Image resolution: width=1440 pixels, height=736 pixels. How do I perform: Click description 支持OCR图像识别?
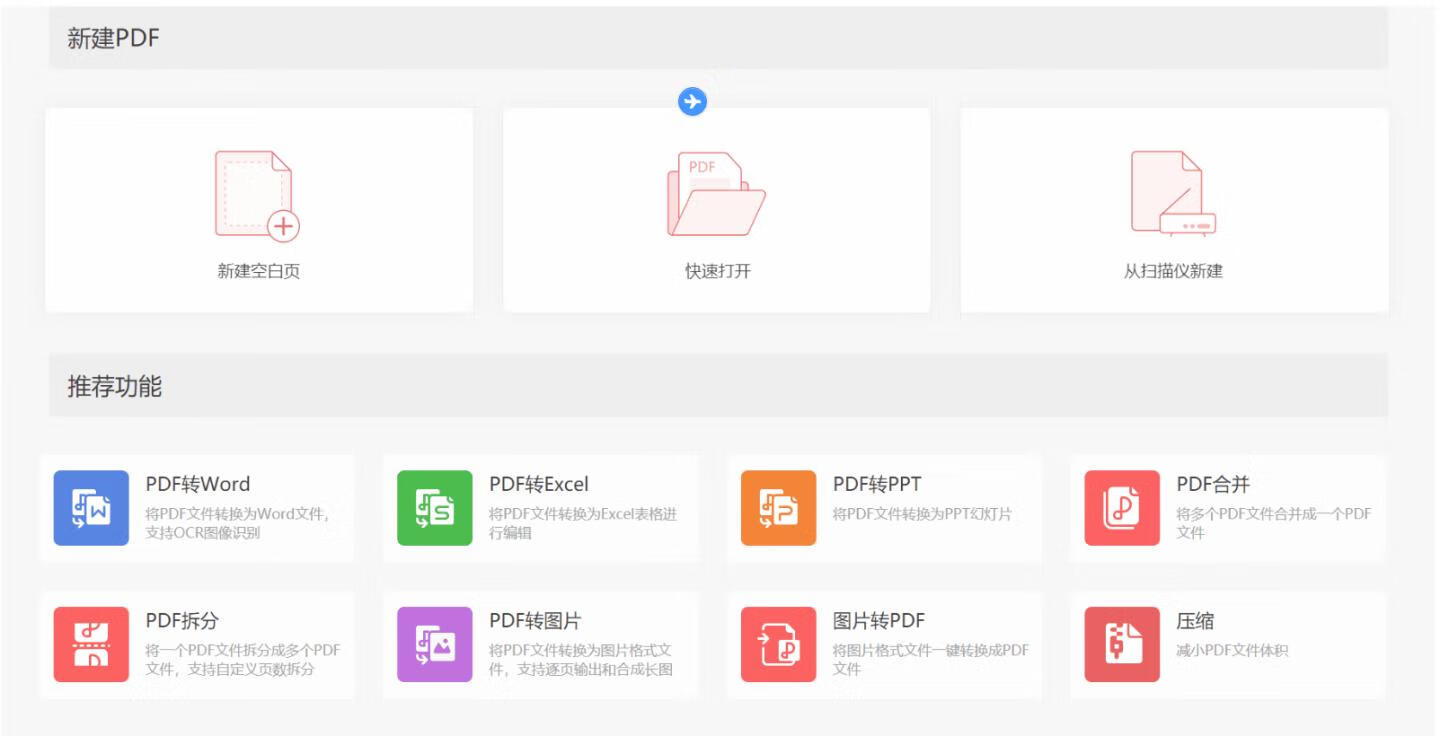(203, 533)
